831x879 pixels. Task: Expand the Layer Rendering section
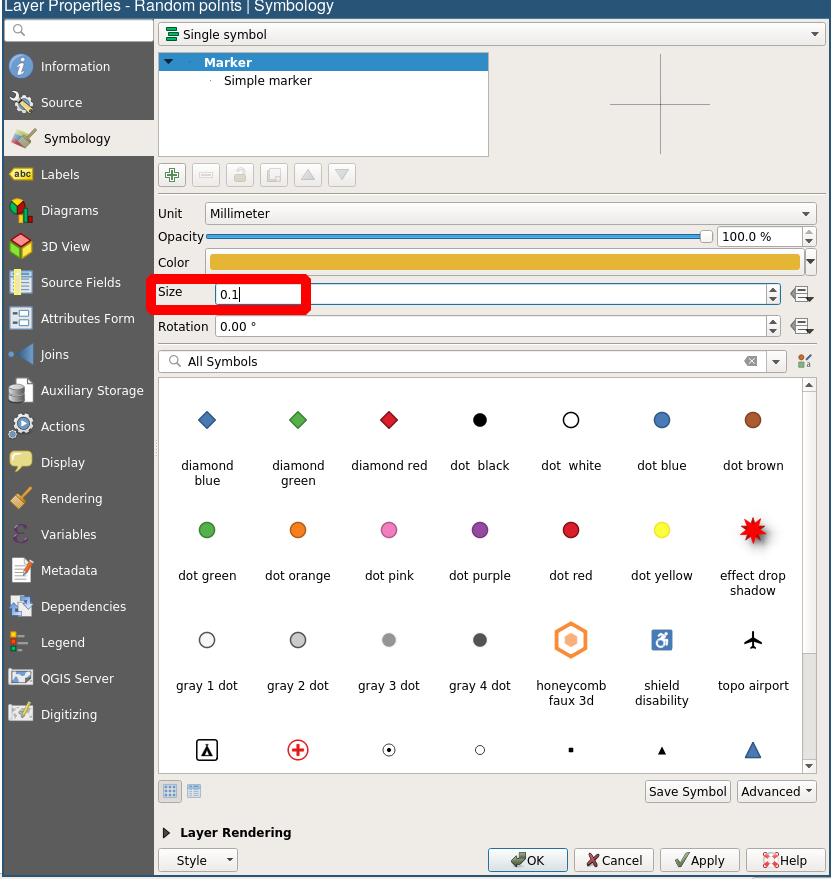167,832
